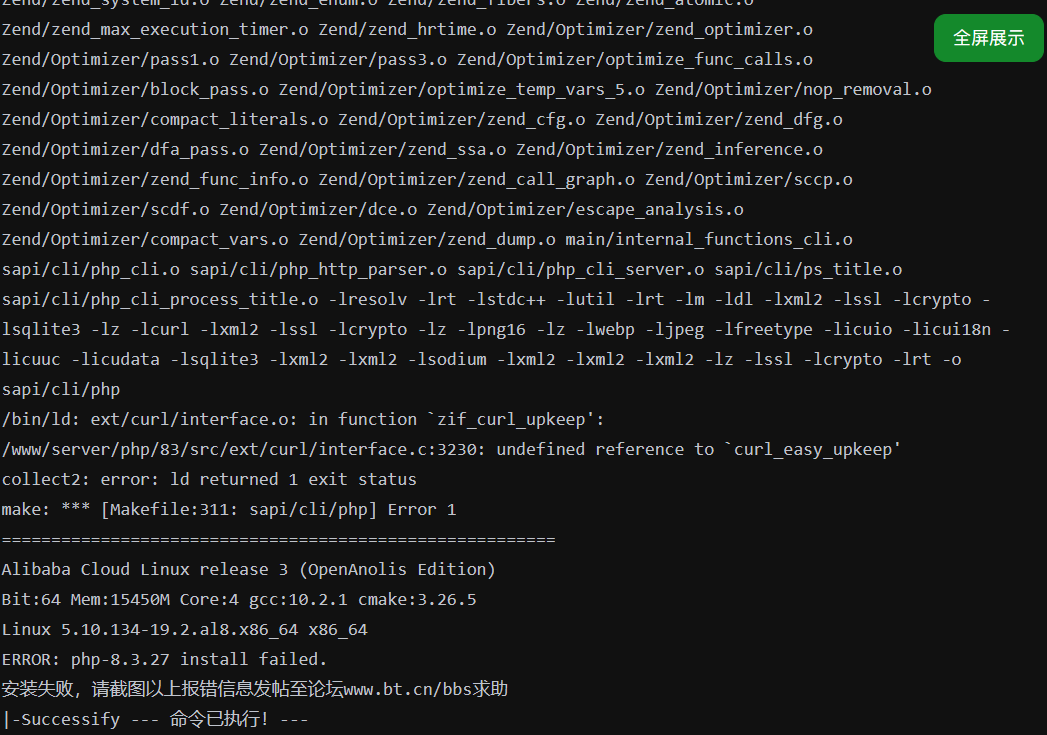The image size is (1047, 735).
Task: Click Zend/Optimizer/block_pass.o in the log
Action: point(135,89)
